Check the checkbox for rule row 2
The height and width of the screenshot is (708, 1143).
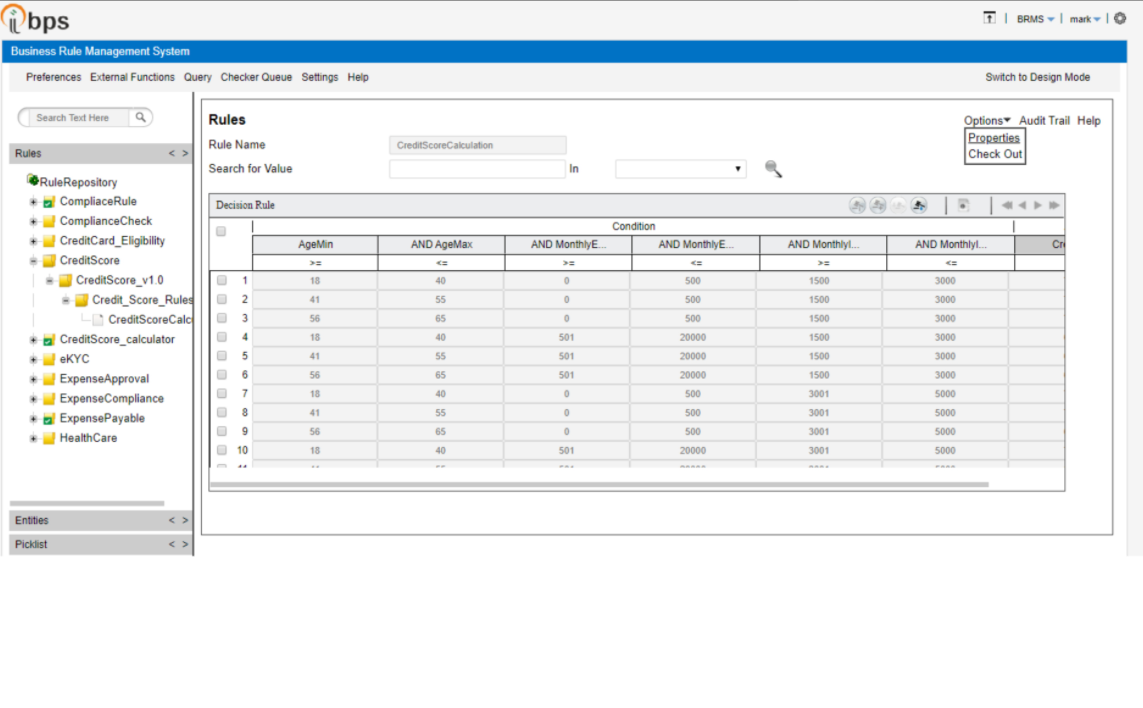222,299
